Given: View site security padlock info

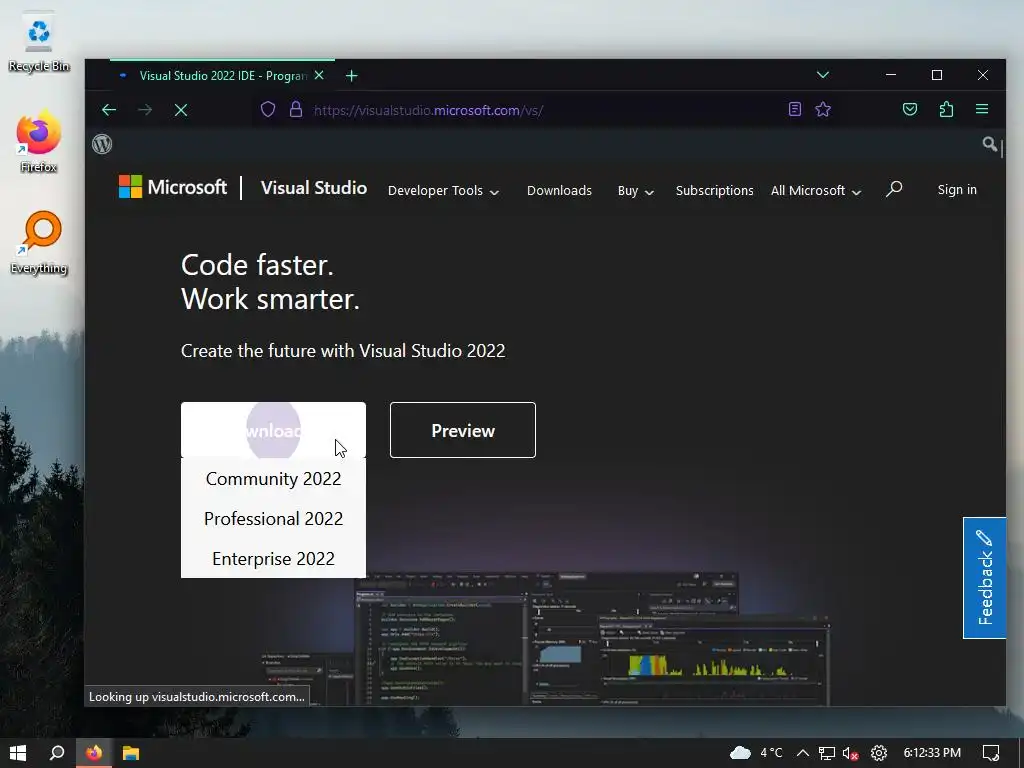Looking at the screenshot, I should click(x=296, y=109).
